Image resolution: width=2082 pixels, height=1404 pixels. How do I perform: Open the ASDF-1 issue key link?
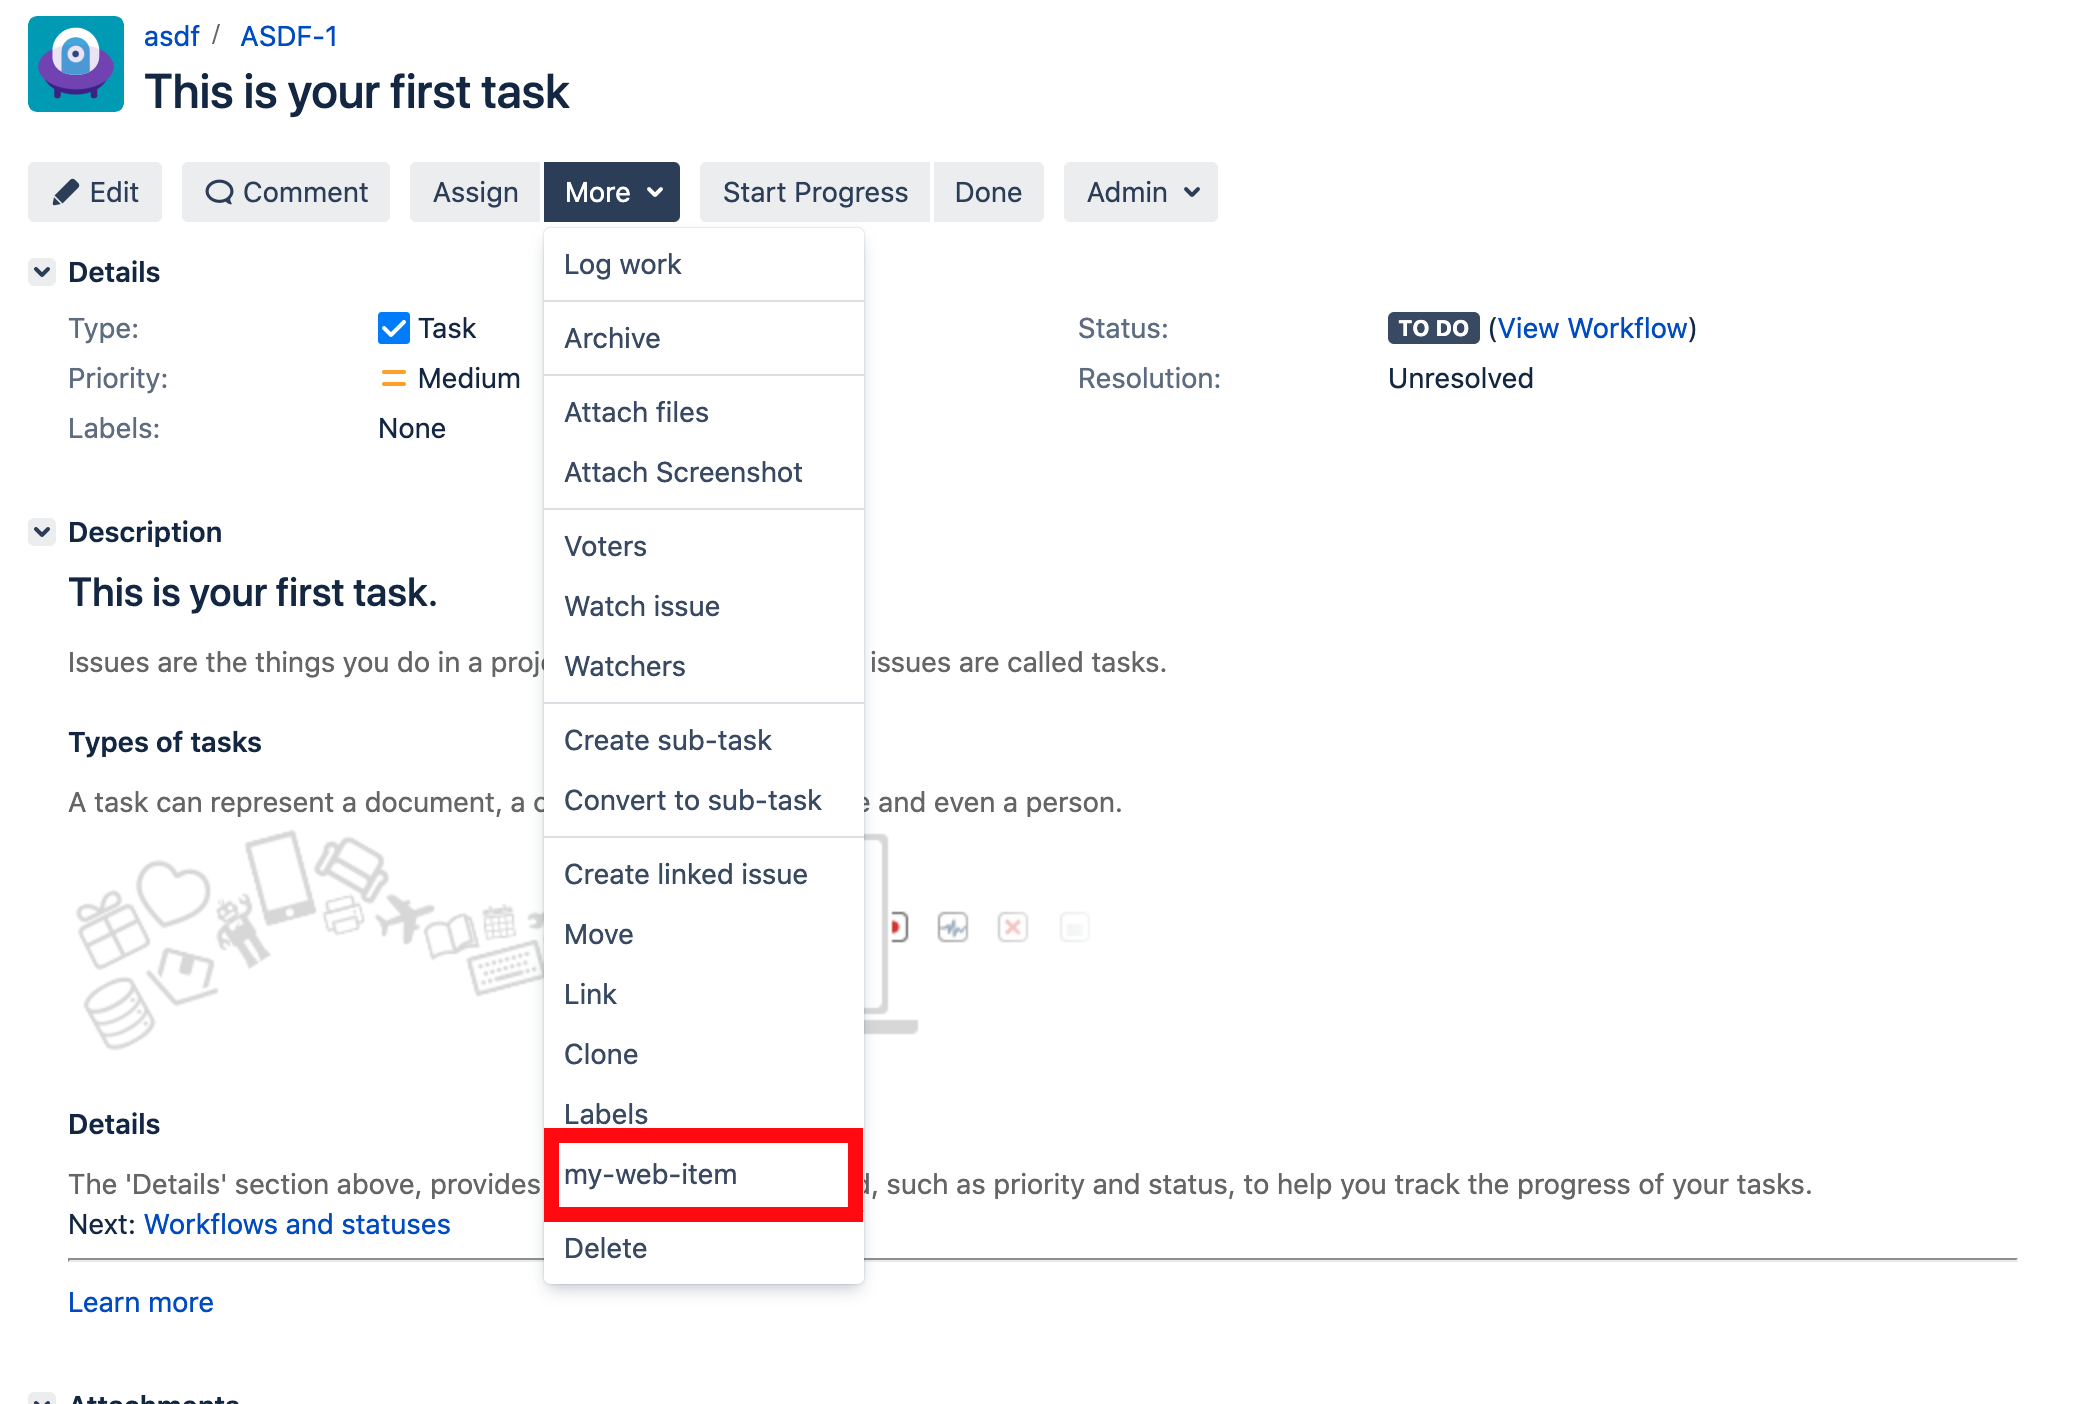[289, 36]
